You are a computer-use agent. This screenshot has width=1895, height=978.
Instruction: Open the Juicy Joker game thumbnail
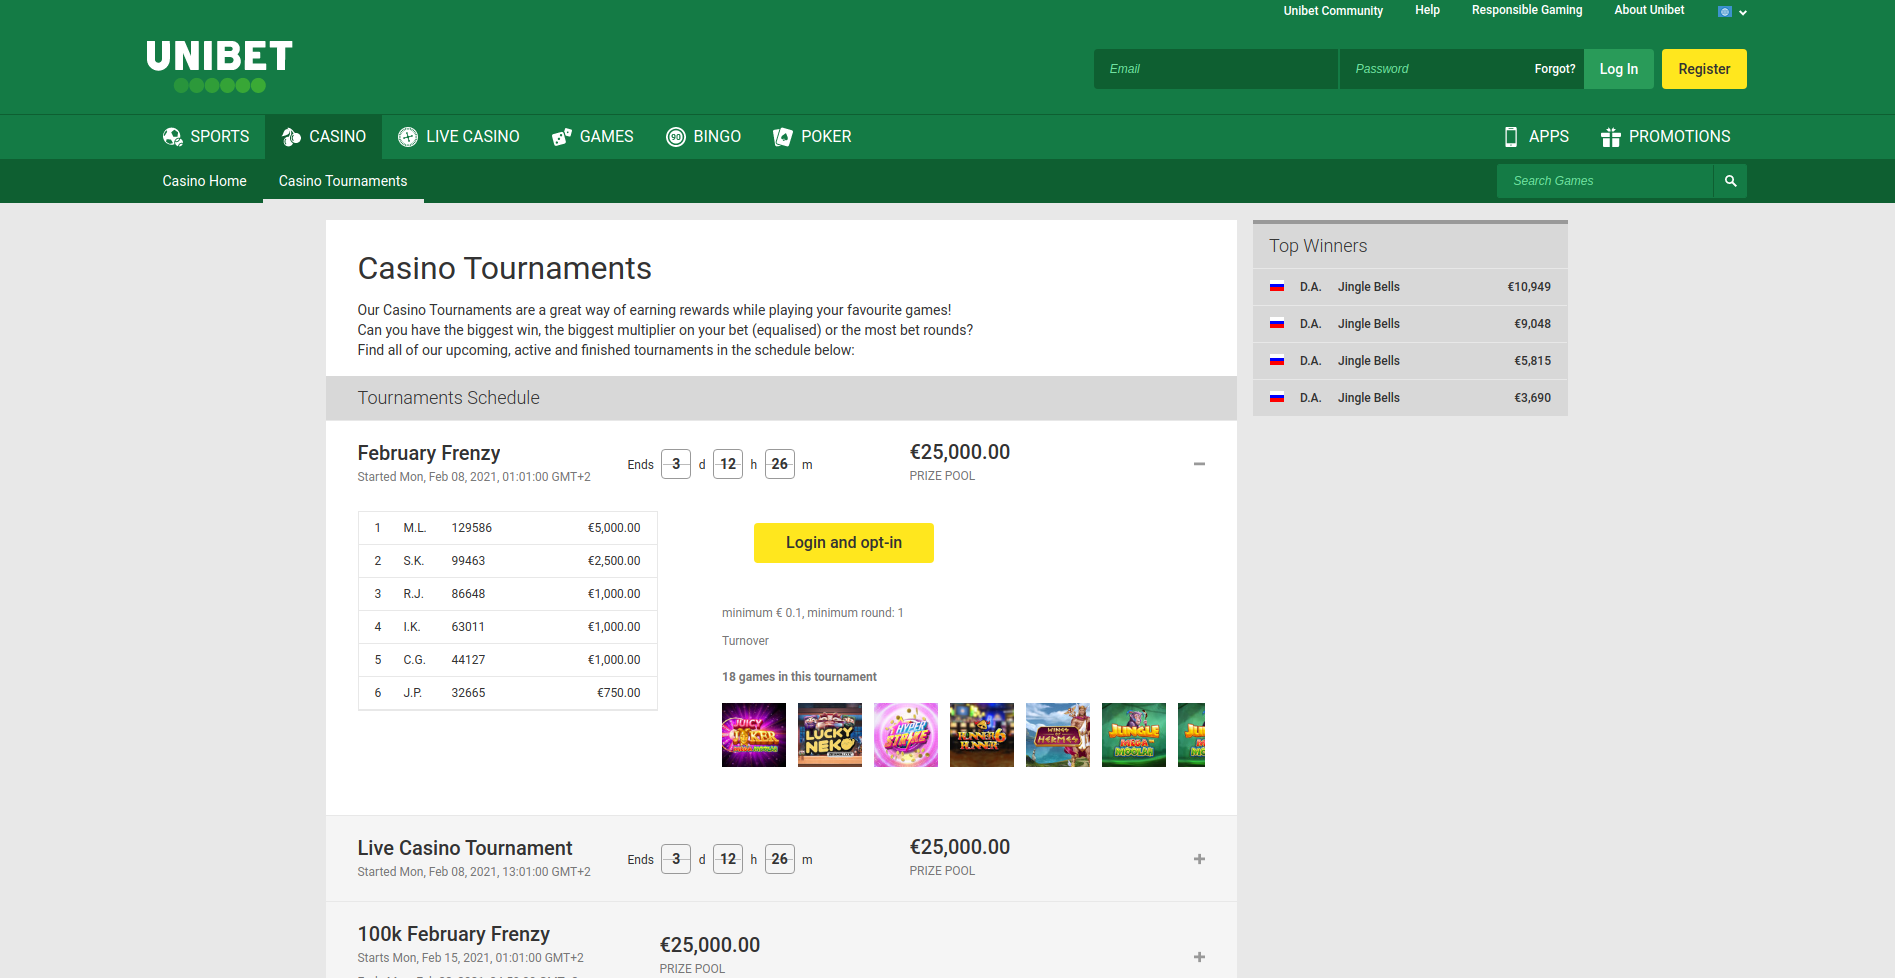click(x=753, y=735)
